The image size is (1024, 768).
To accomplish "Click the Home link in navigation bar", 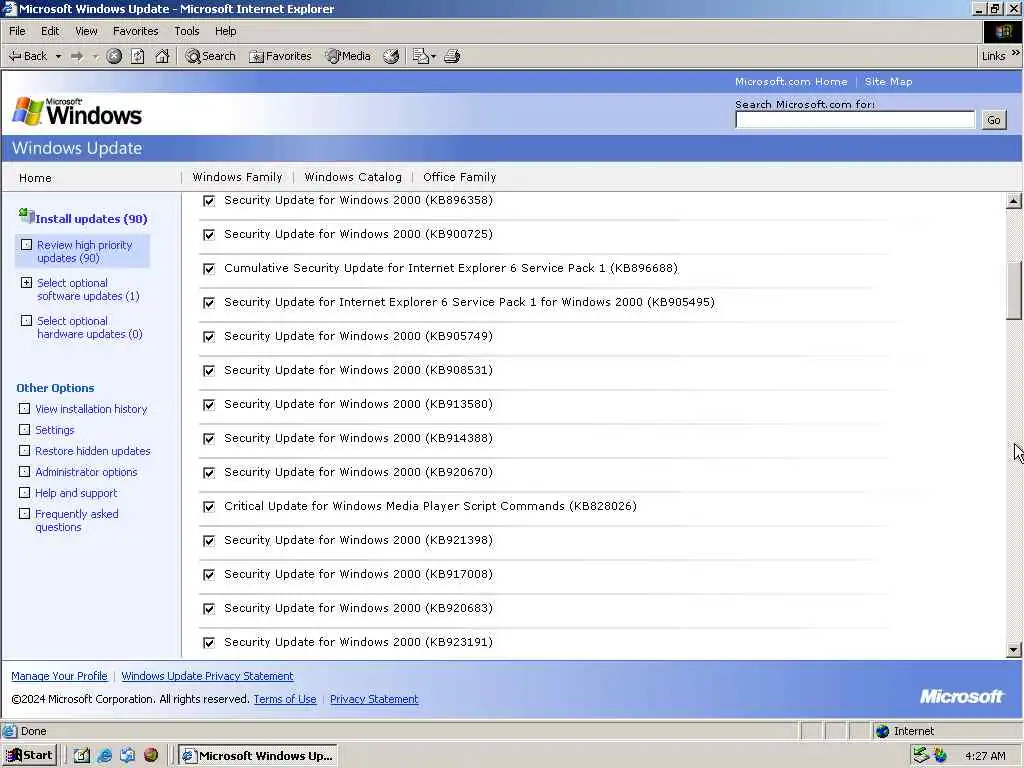I will click(x=35, y=178).
